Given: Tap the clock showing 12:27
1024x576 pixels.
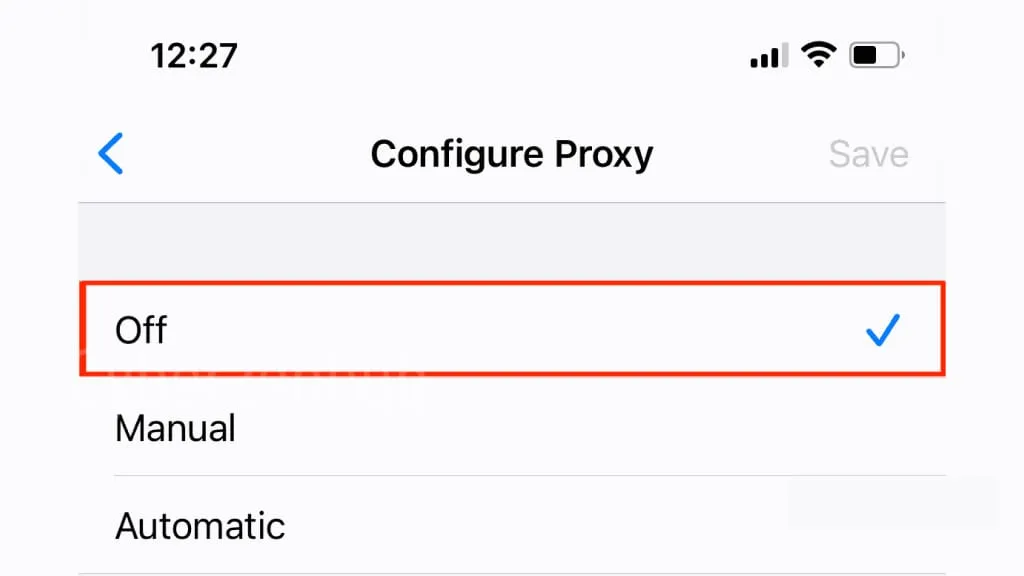Looking at the screenshot, I should pyautogui.click(x=196, y=55).
